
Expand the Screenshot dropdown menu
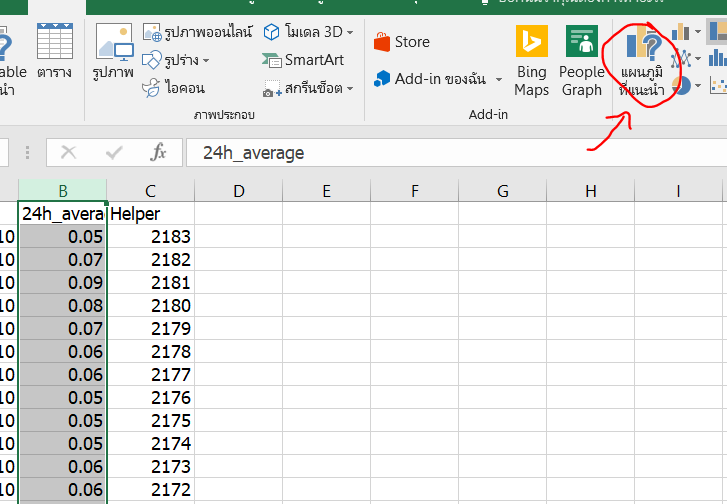pyautogui.click(x=350, y=89)
